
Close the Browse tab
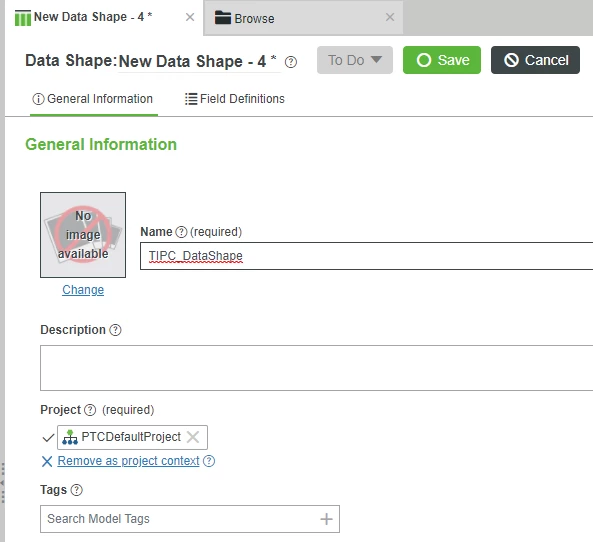tap(390, 17)
